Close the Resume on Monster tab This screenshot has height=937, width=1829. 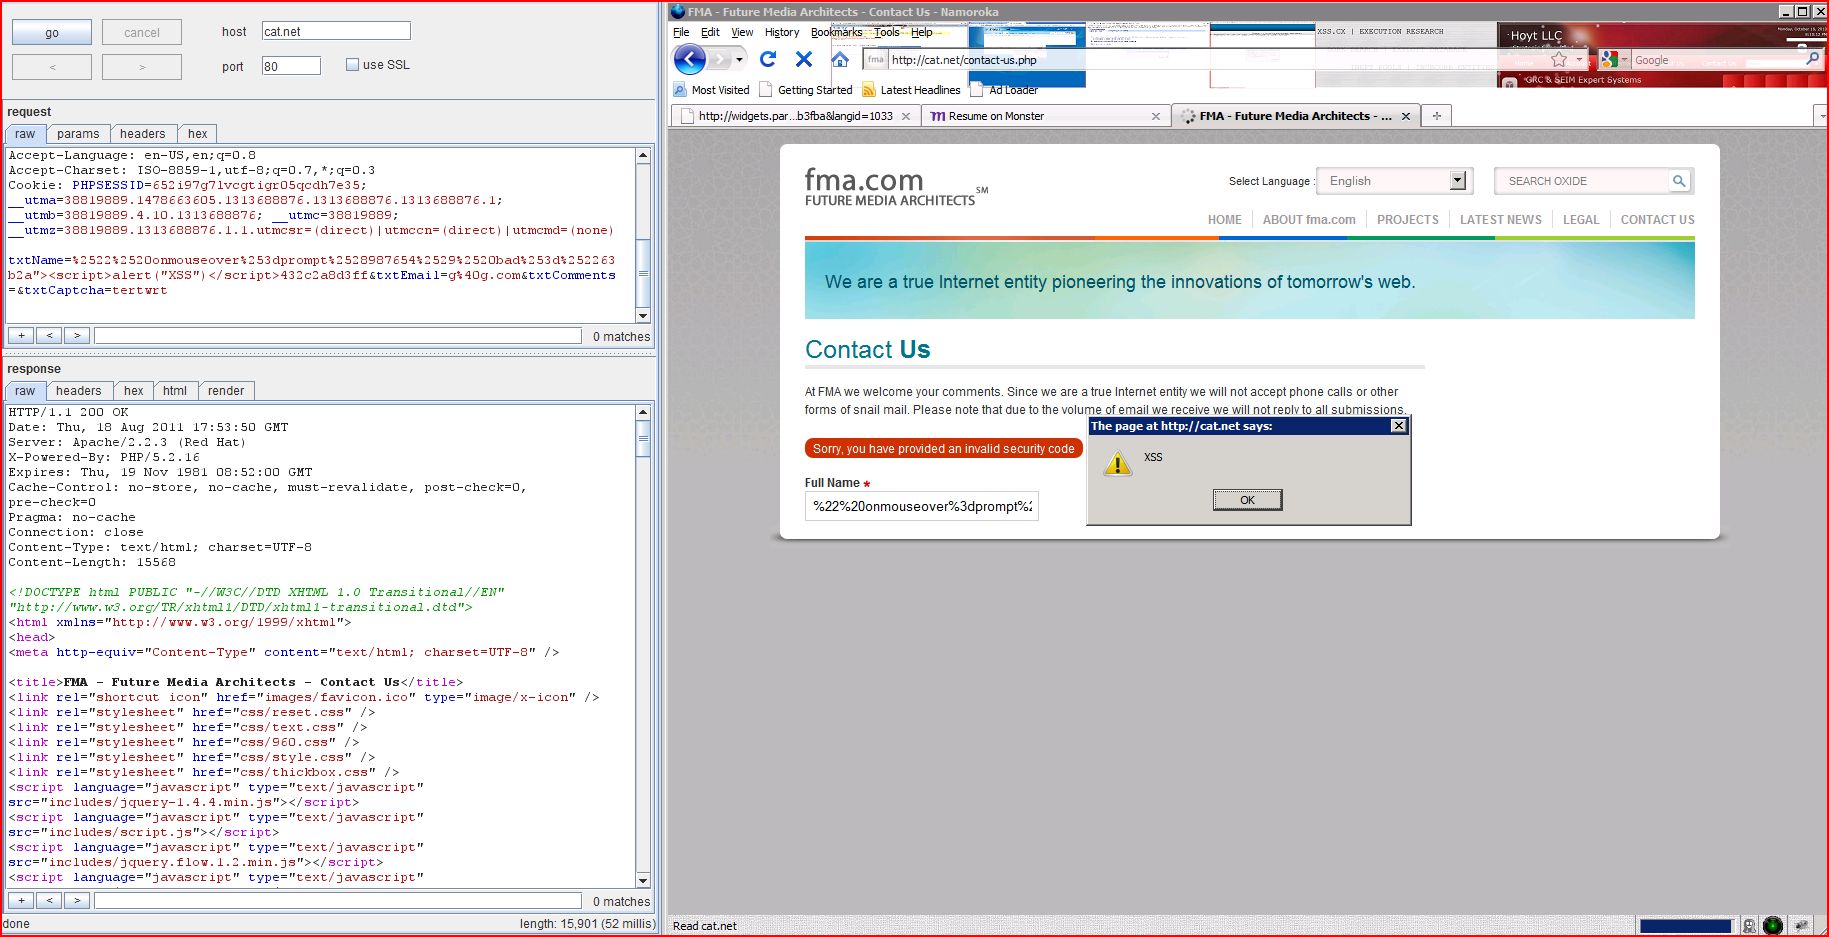(1156, 116)
